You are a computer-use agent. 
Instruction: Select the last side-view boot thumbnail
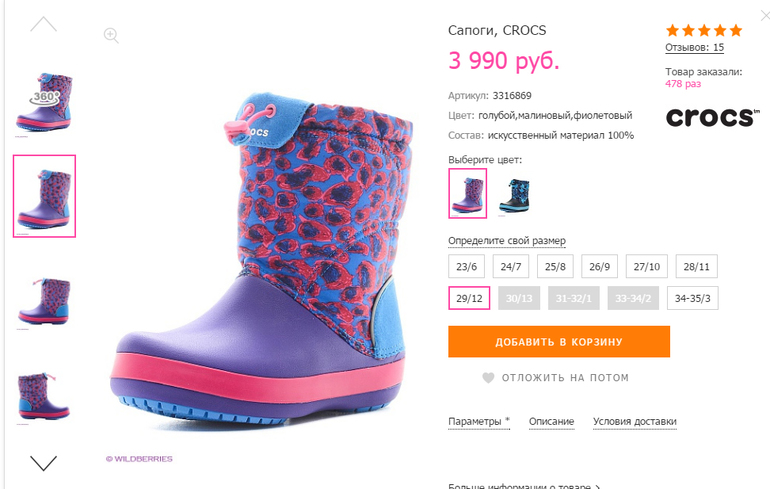44,394
